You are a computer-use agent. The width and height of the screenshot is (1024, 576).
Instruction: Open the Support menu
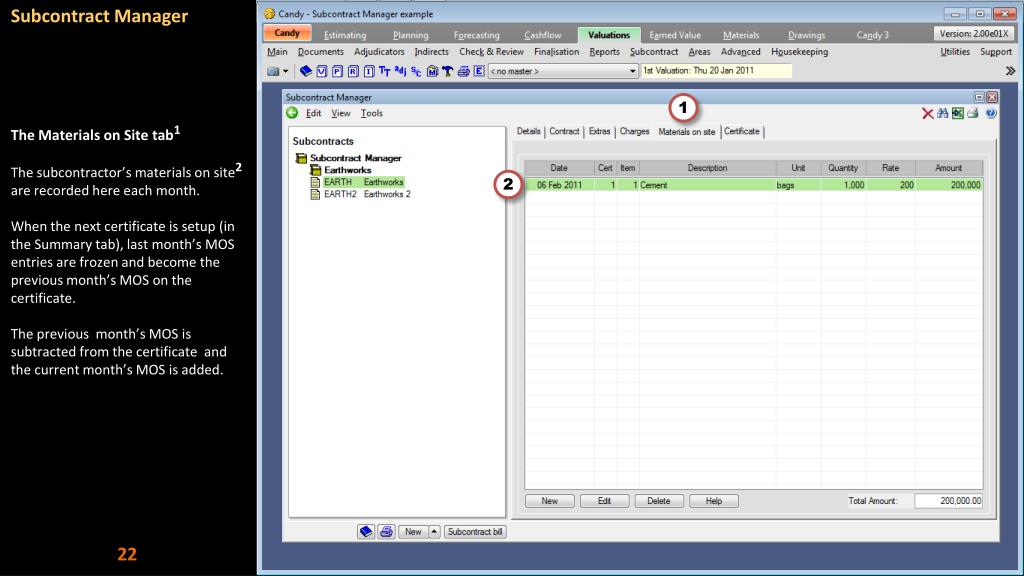996,52
